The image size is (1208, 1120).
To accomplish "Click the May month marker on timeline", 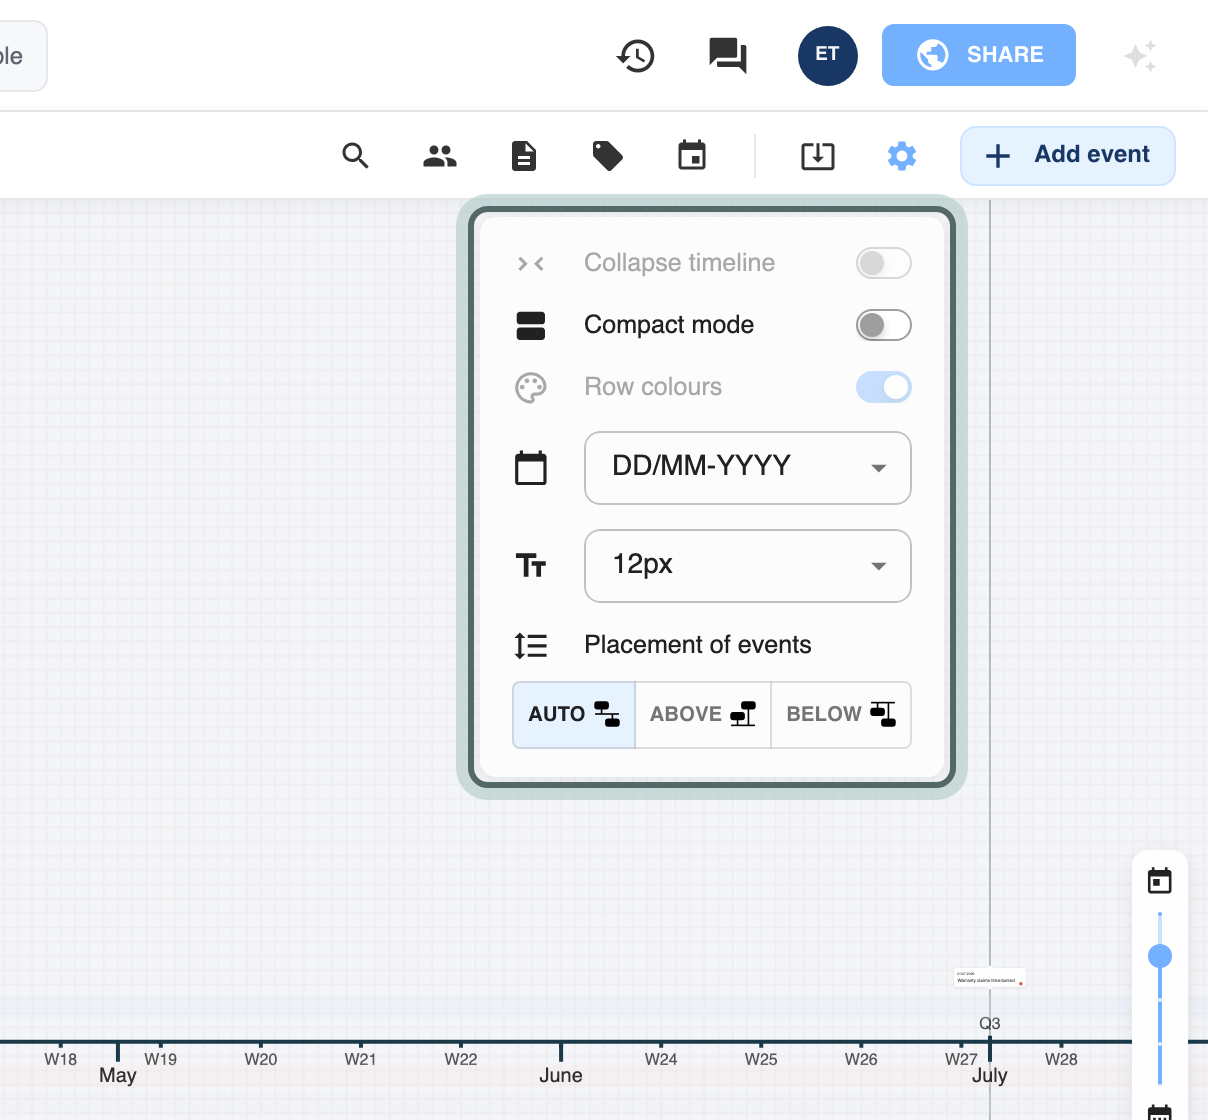I will [x=118, y=1075].
